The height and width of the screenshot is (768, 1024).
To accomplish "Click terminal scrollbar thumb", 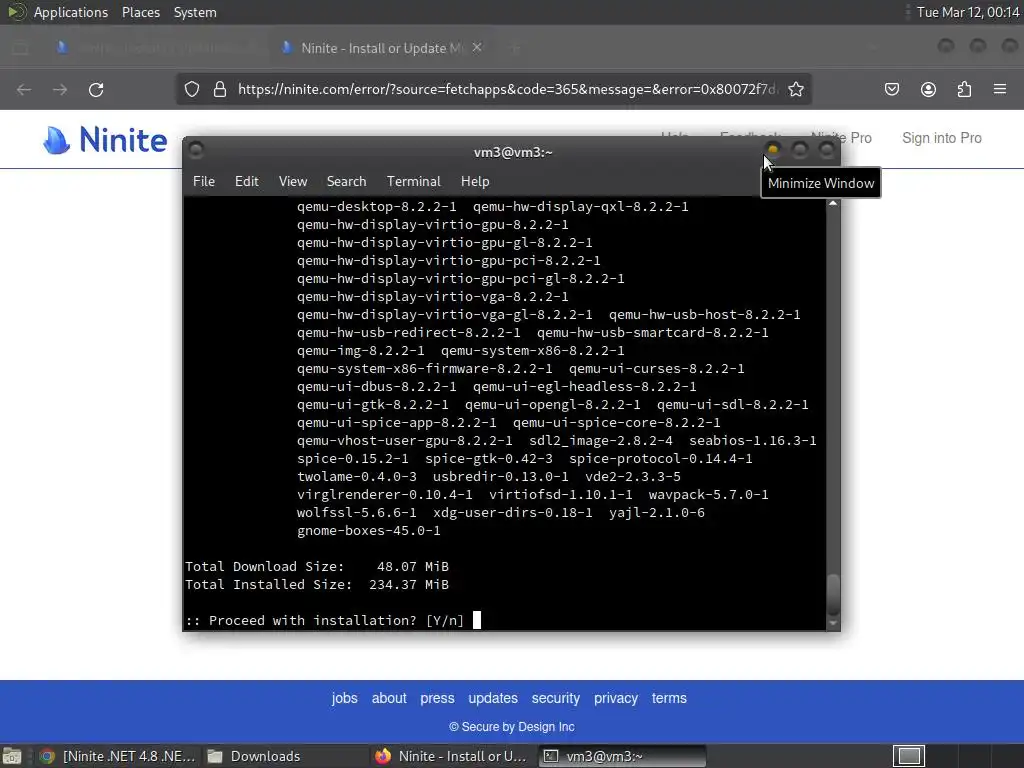I will (833, 594).
